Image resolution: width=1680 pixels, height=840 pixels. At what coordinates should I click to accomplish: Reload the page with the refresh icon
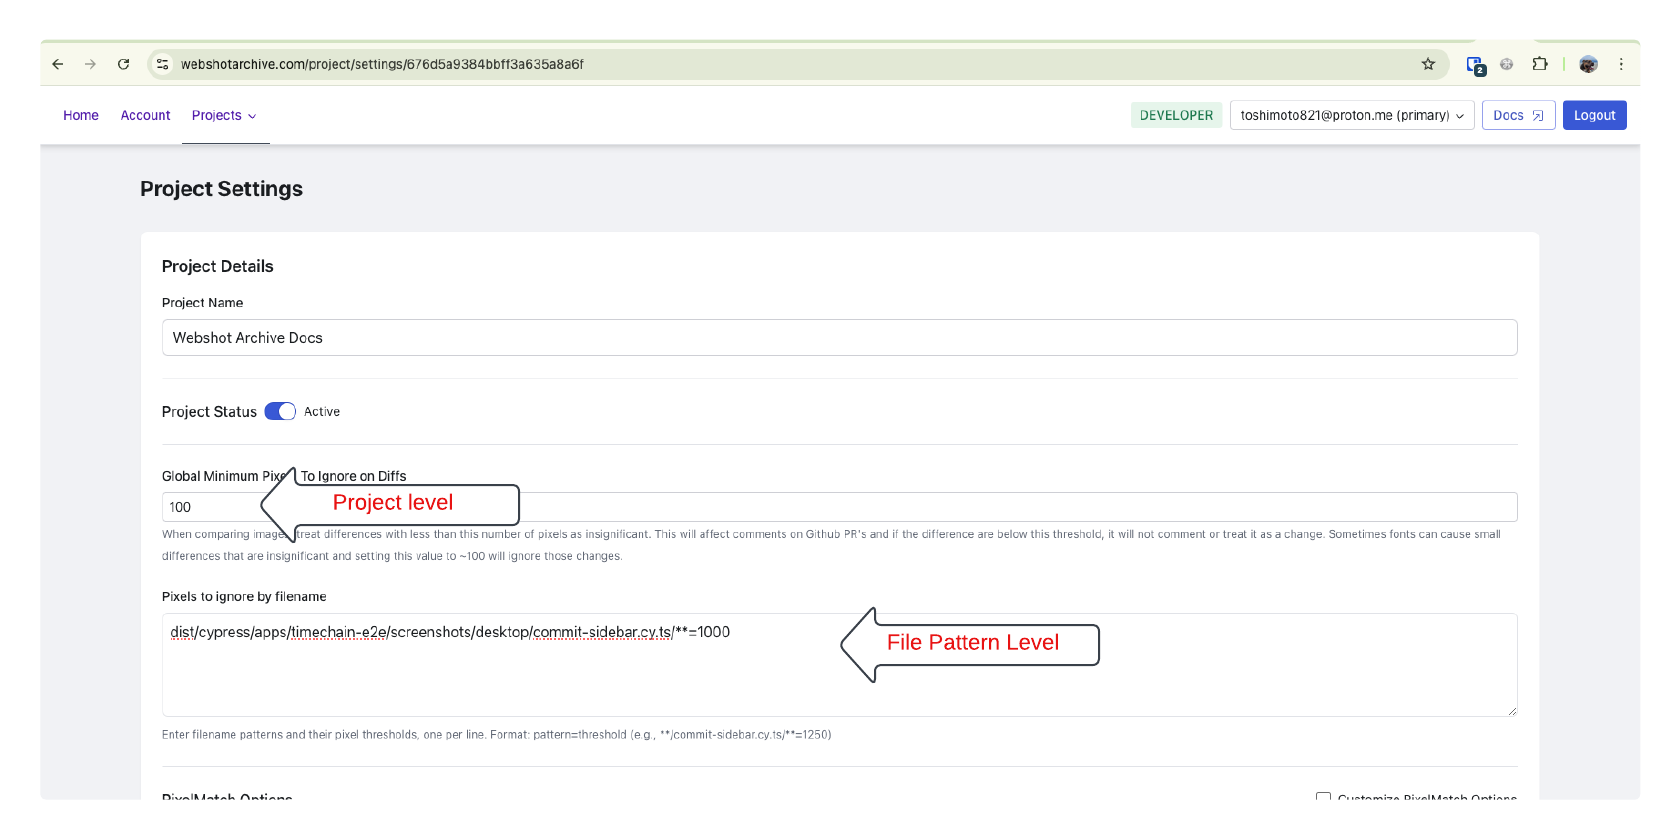123,64
